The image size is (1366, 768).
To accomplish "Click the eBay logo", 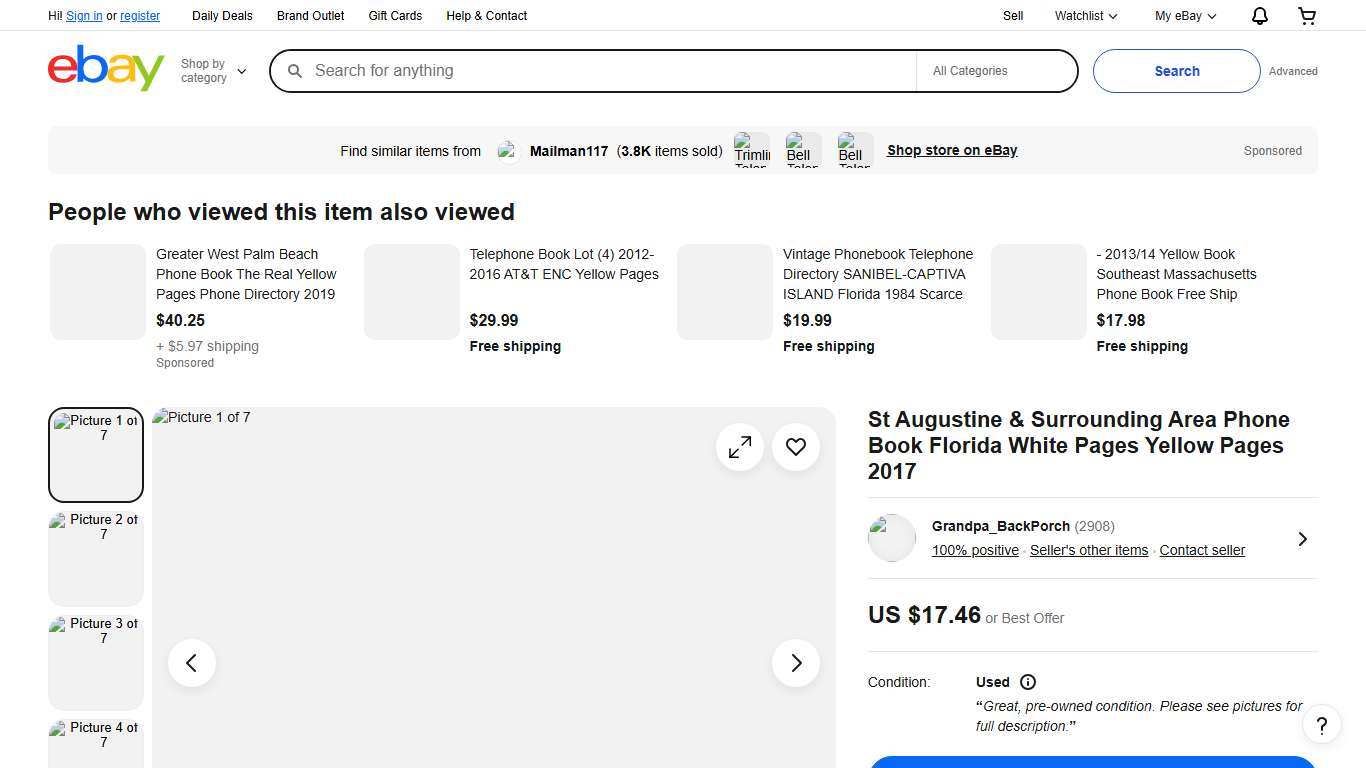I will pos(106,69).
